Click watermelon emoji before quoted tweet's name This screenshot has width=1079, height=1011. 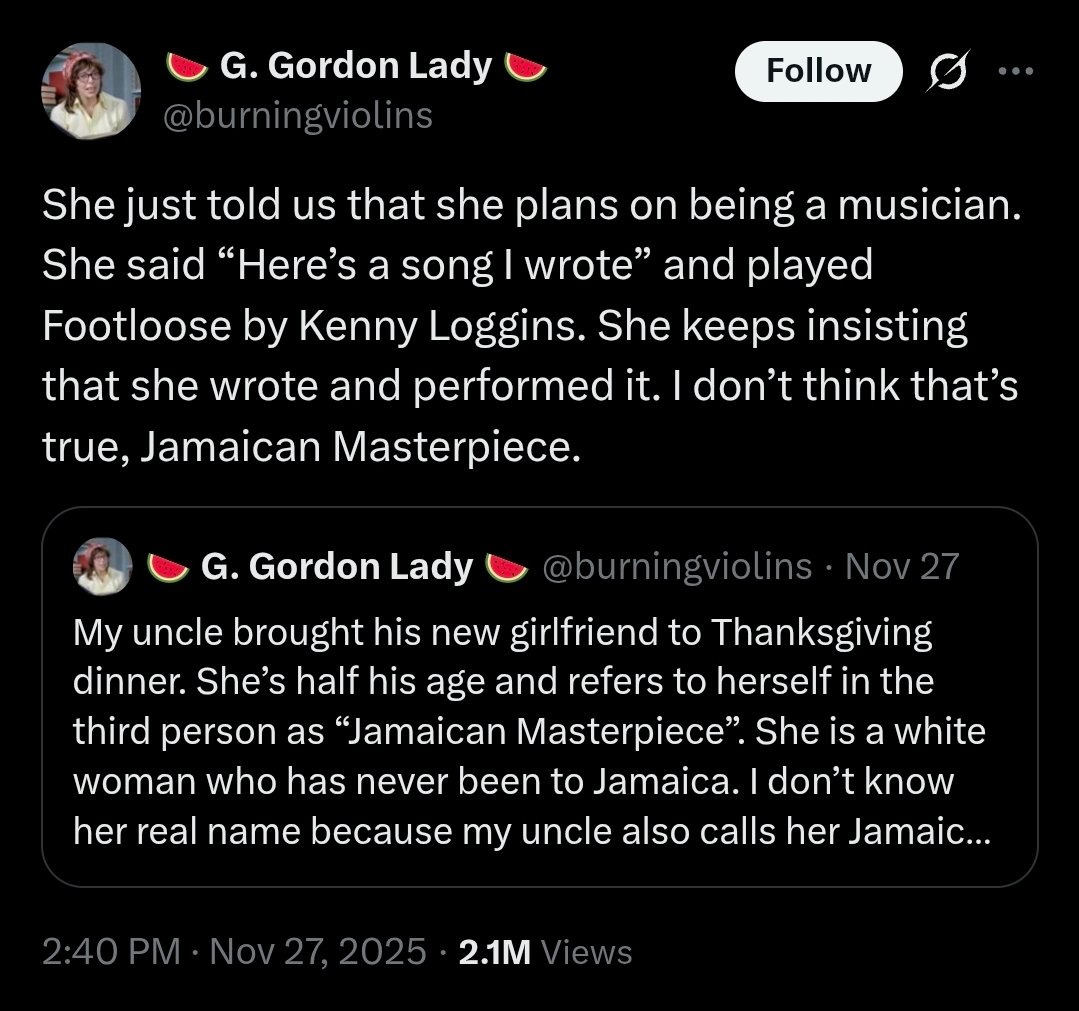click(x=168, y=568)
